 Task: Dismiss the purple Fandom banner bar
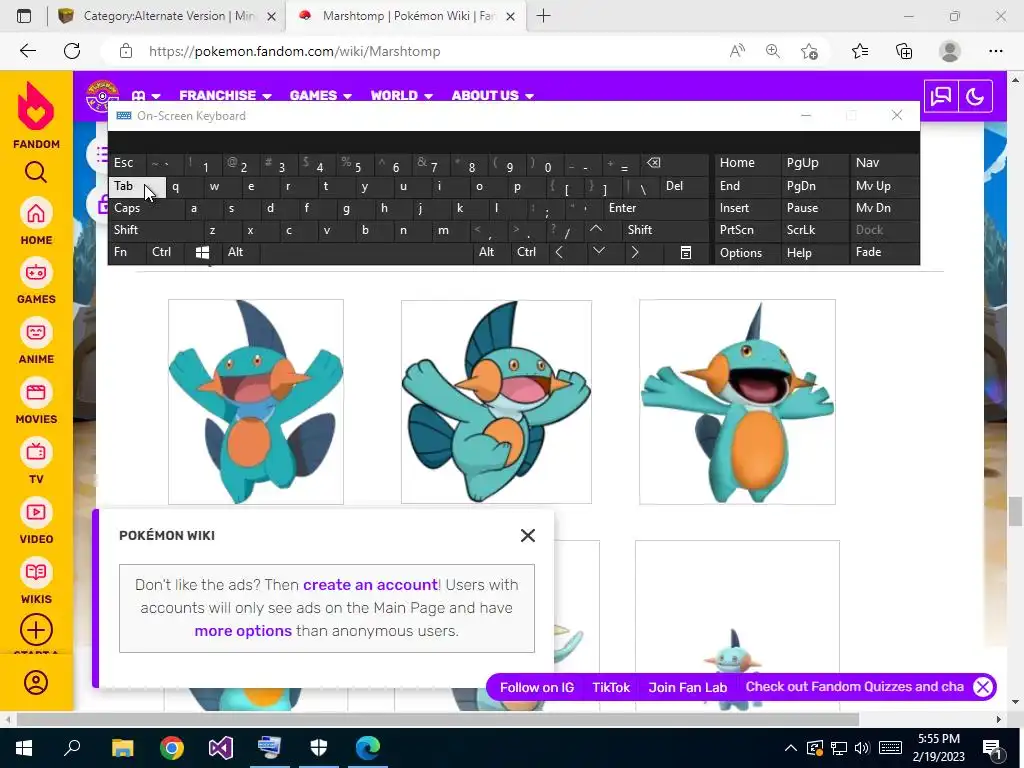[983, 687]
